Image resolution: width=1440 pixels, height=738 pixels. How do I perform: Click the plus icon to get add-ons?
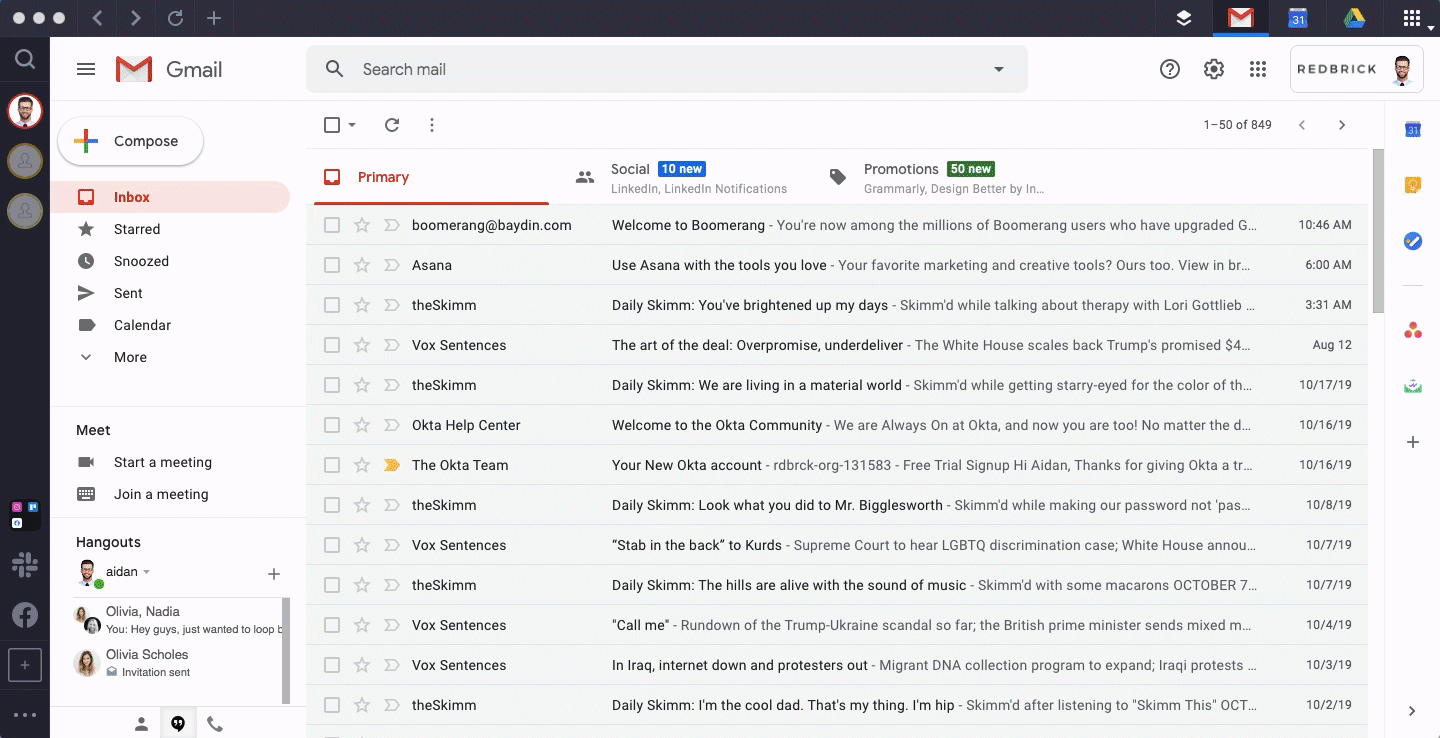pos(1413,442)
